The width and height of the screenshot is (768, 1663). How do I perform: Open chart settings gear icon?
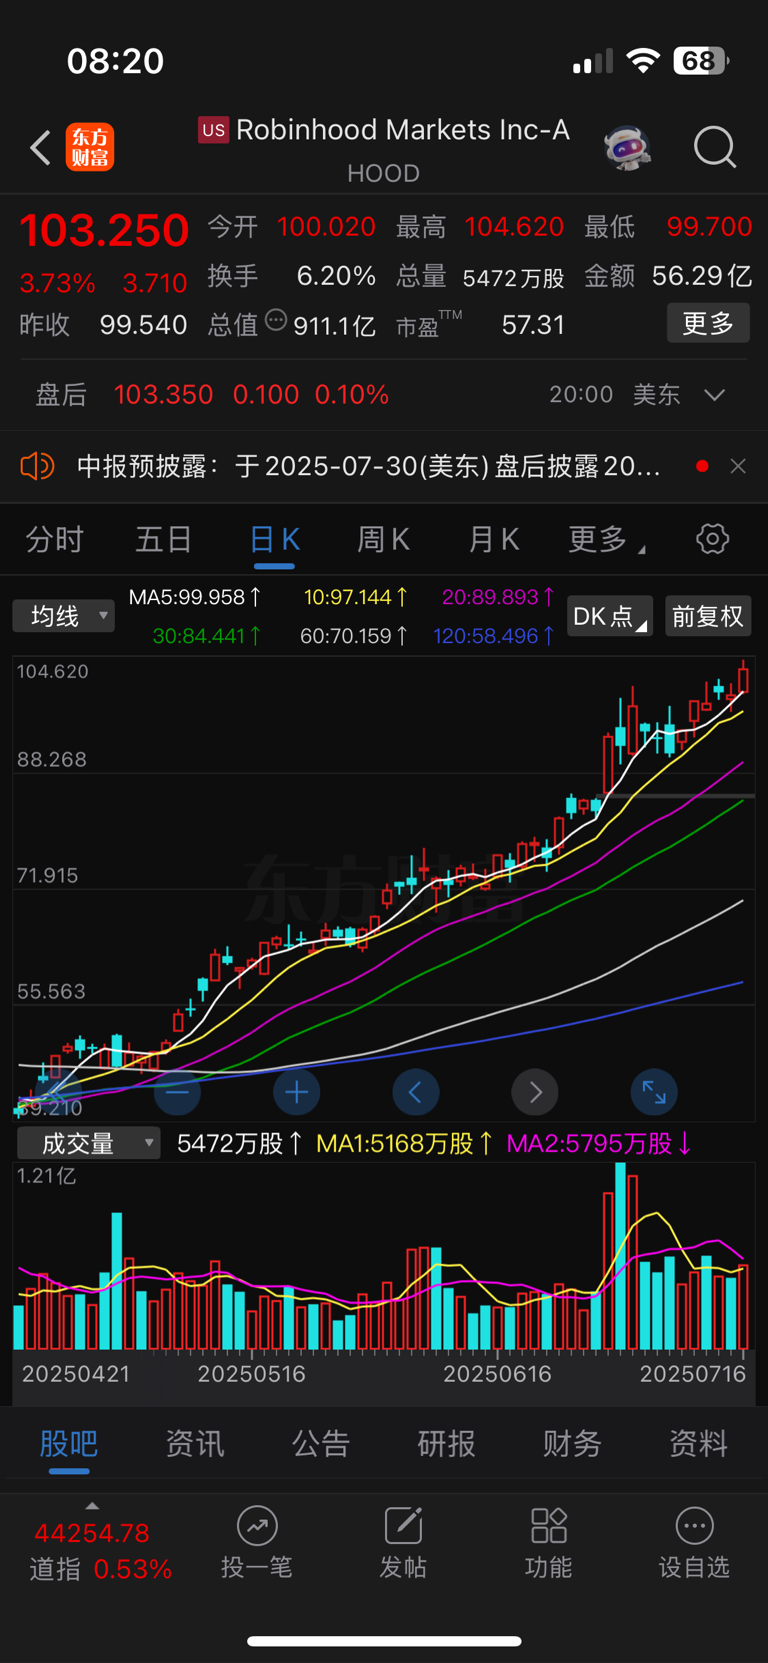712,539
